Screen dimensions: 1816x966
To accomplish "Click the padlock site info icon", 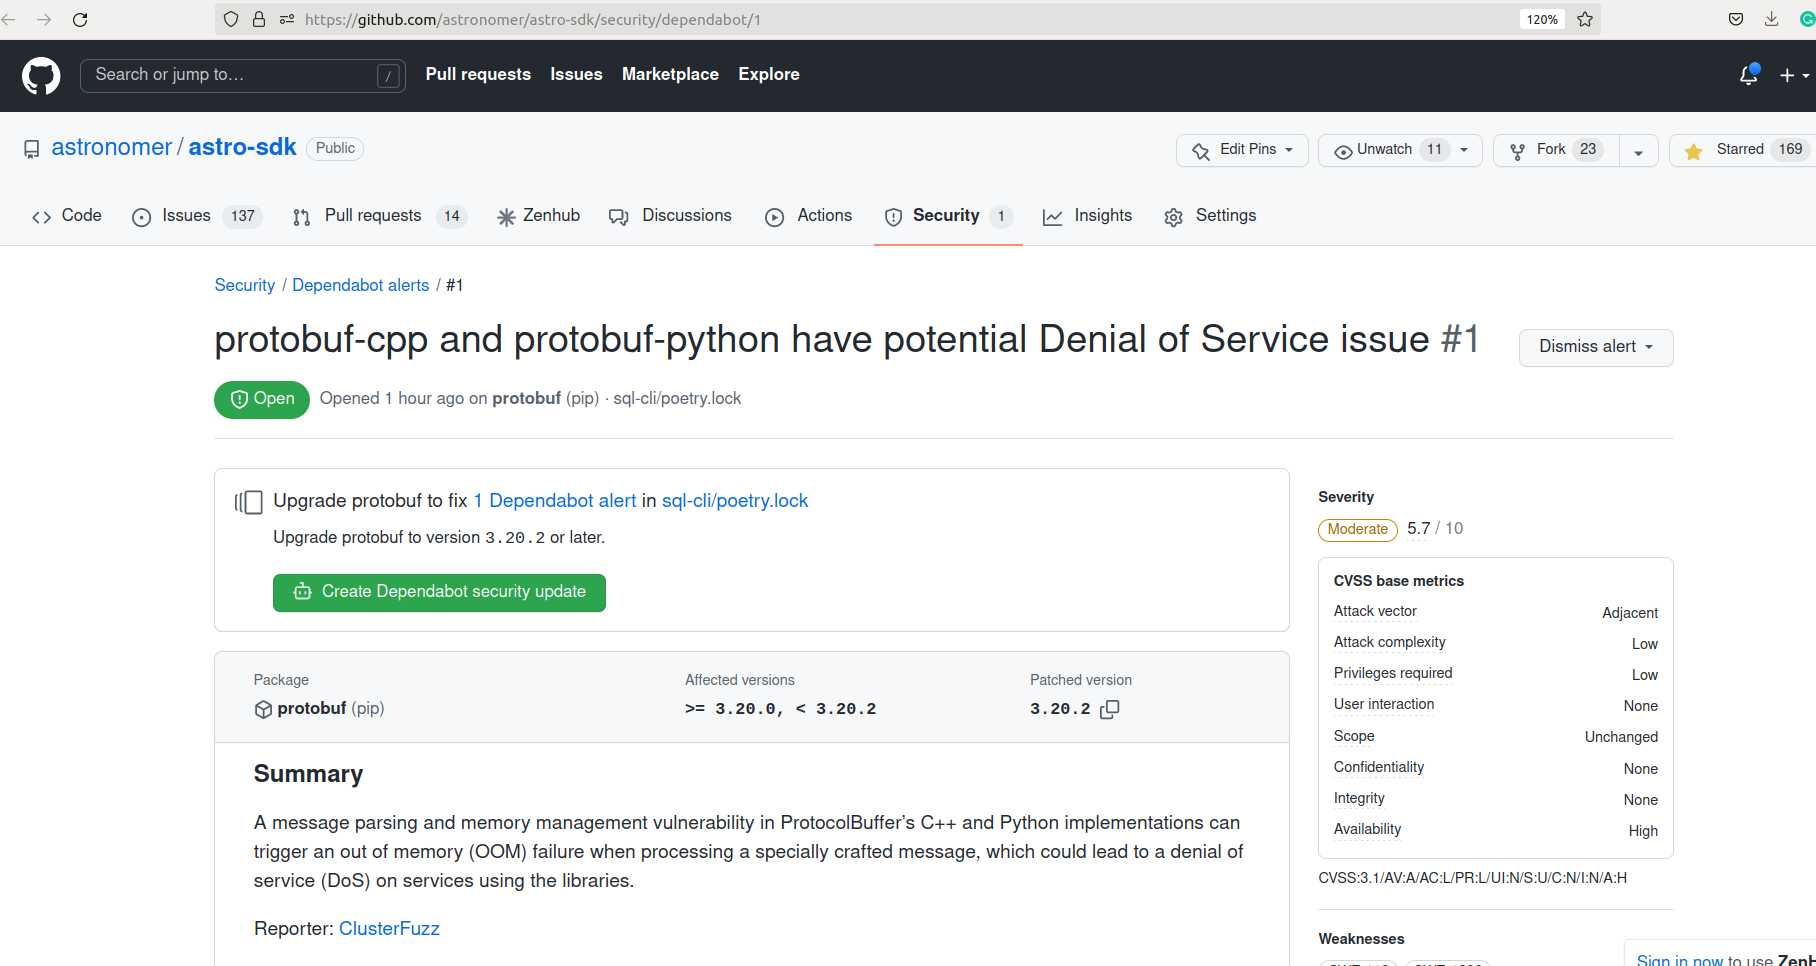I will [x=259, y=19].
